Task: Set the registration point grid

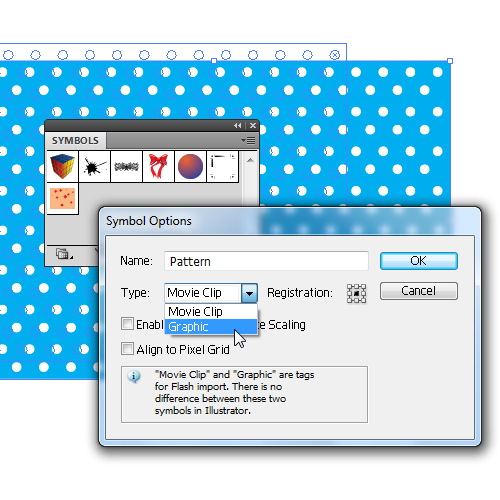Action: (x=356, y=293)
